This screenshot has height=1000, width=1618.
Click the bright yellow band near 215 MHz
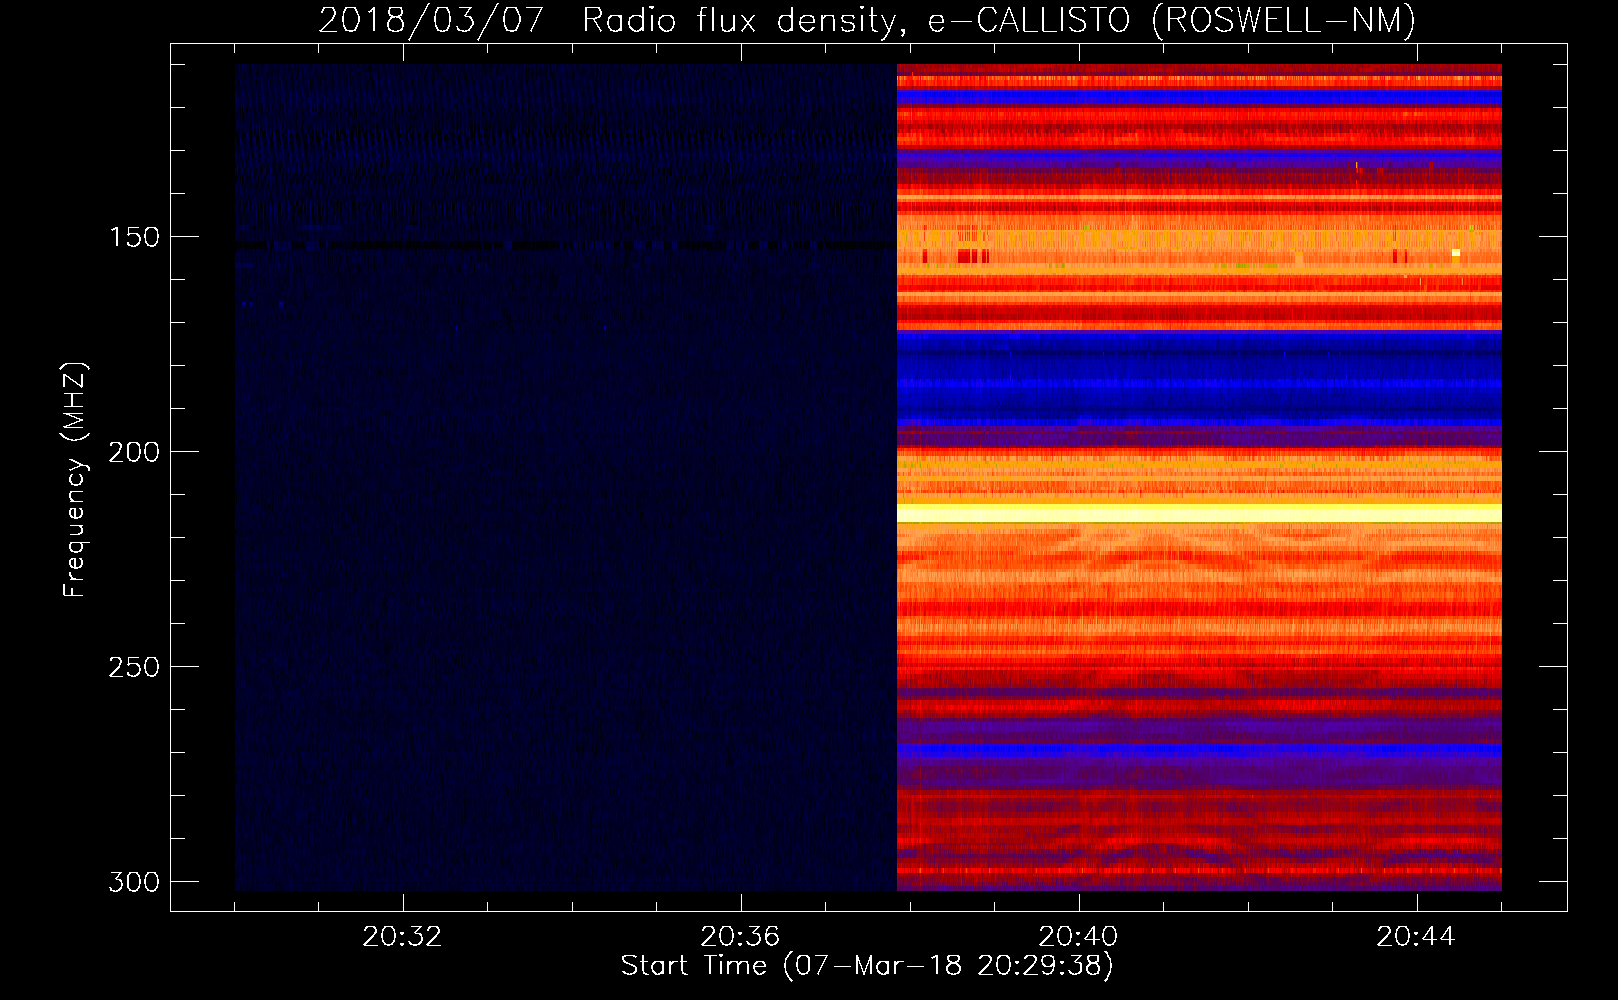tap(1199, 513)
